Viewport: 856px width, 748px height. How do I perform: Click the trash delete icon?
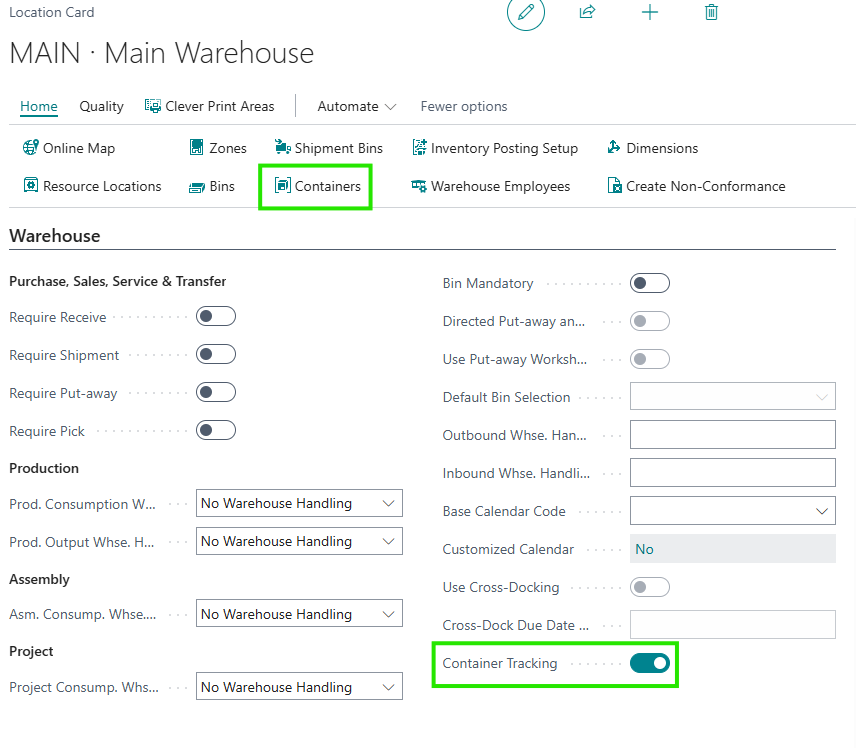tap(711, 13)
